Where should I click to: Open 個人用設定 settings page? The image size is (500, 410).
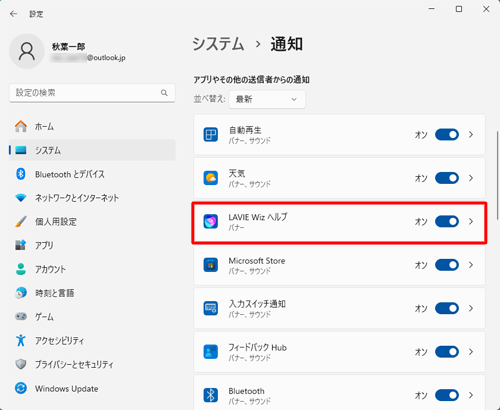[x=92, y=222]
